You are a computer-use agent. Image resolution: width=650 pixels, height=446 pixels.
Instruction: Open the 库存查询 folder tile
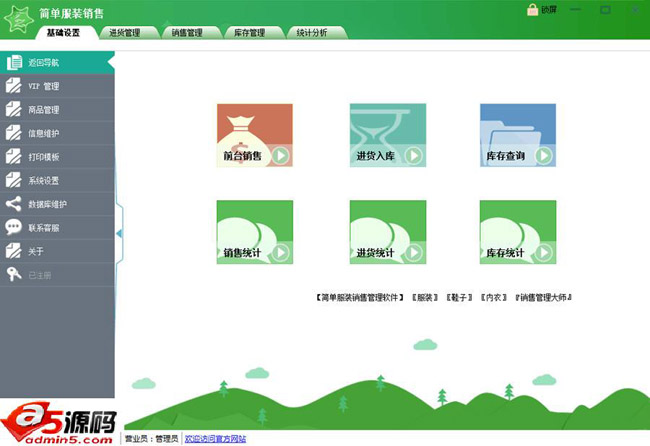518,135
